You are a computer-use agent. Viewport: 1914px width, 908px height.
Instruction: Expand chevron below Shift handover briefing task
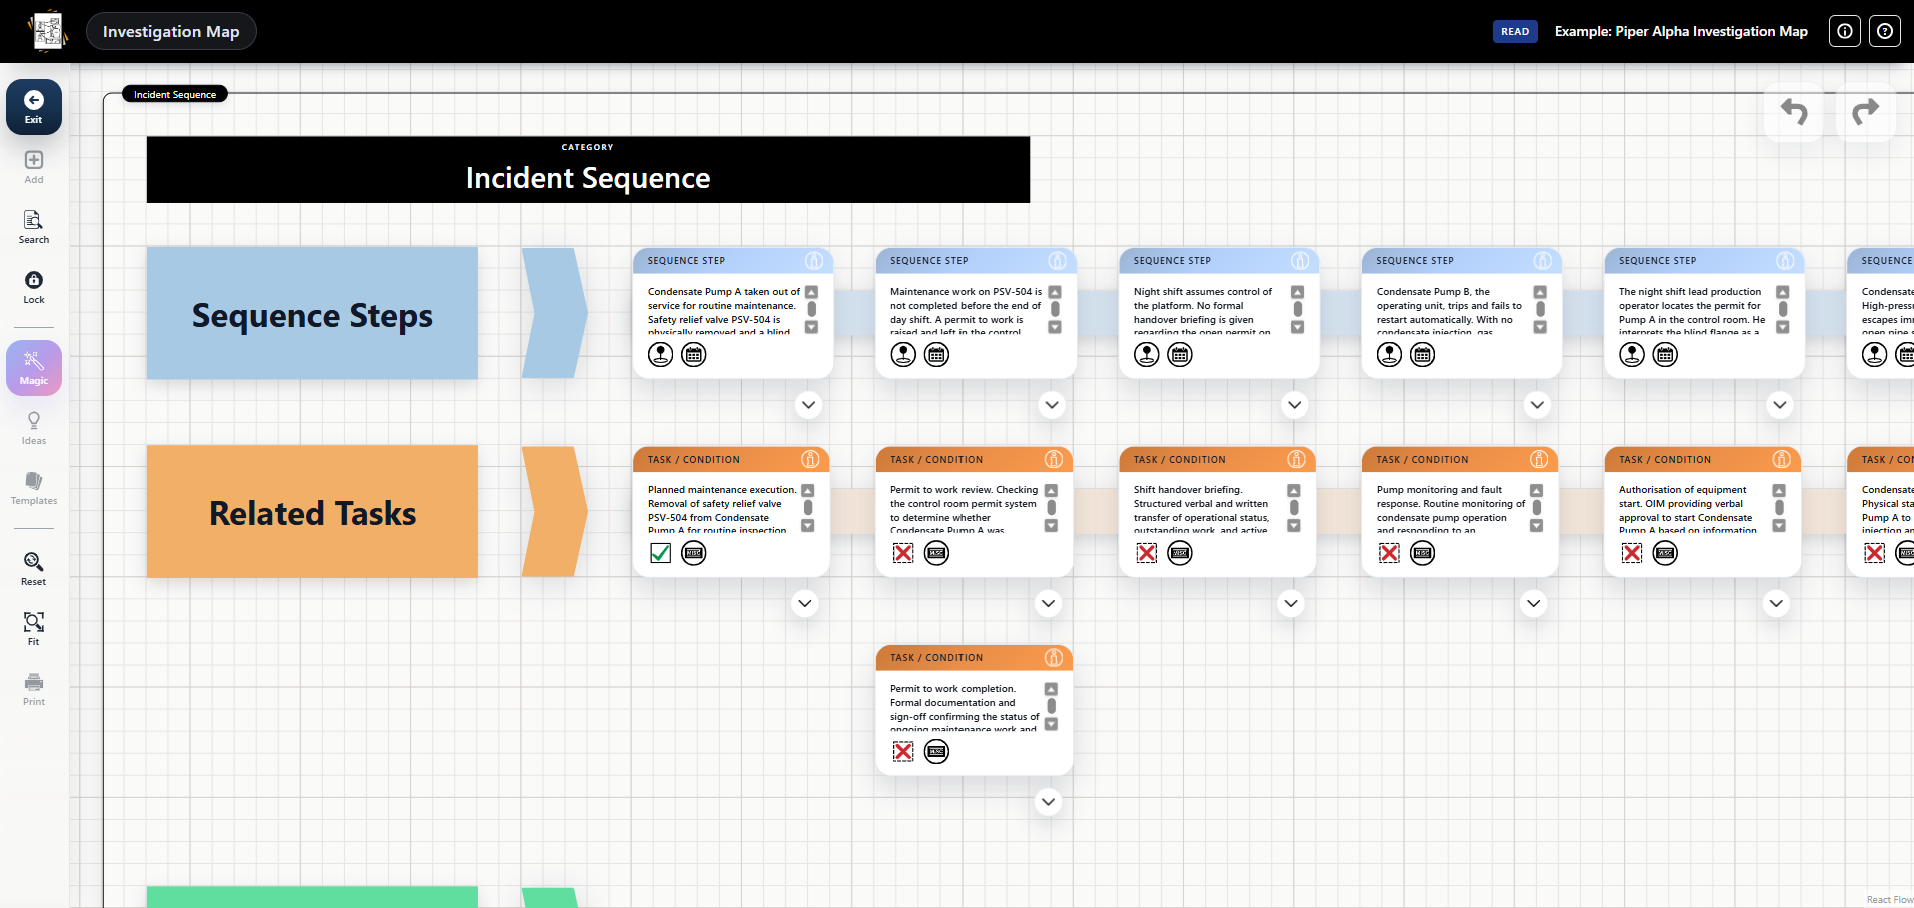1291,603
